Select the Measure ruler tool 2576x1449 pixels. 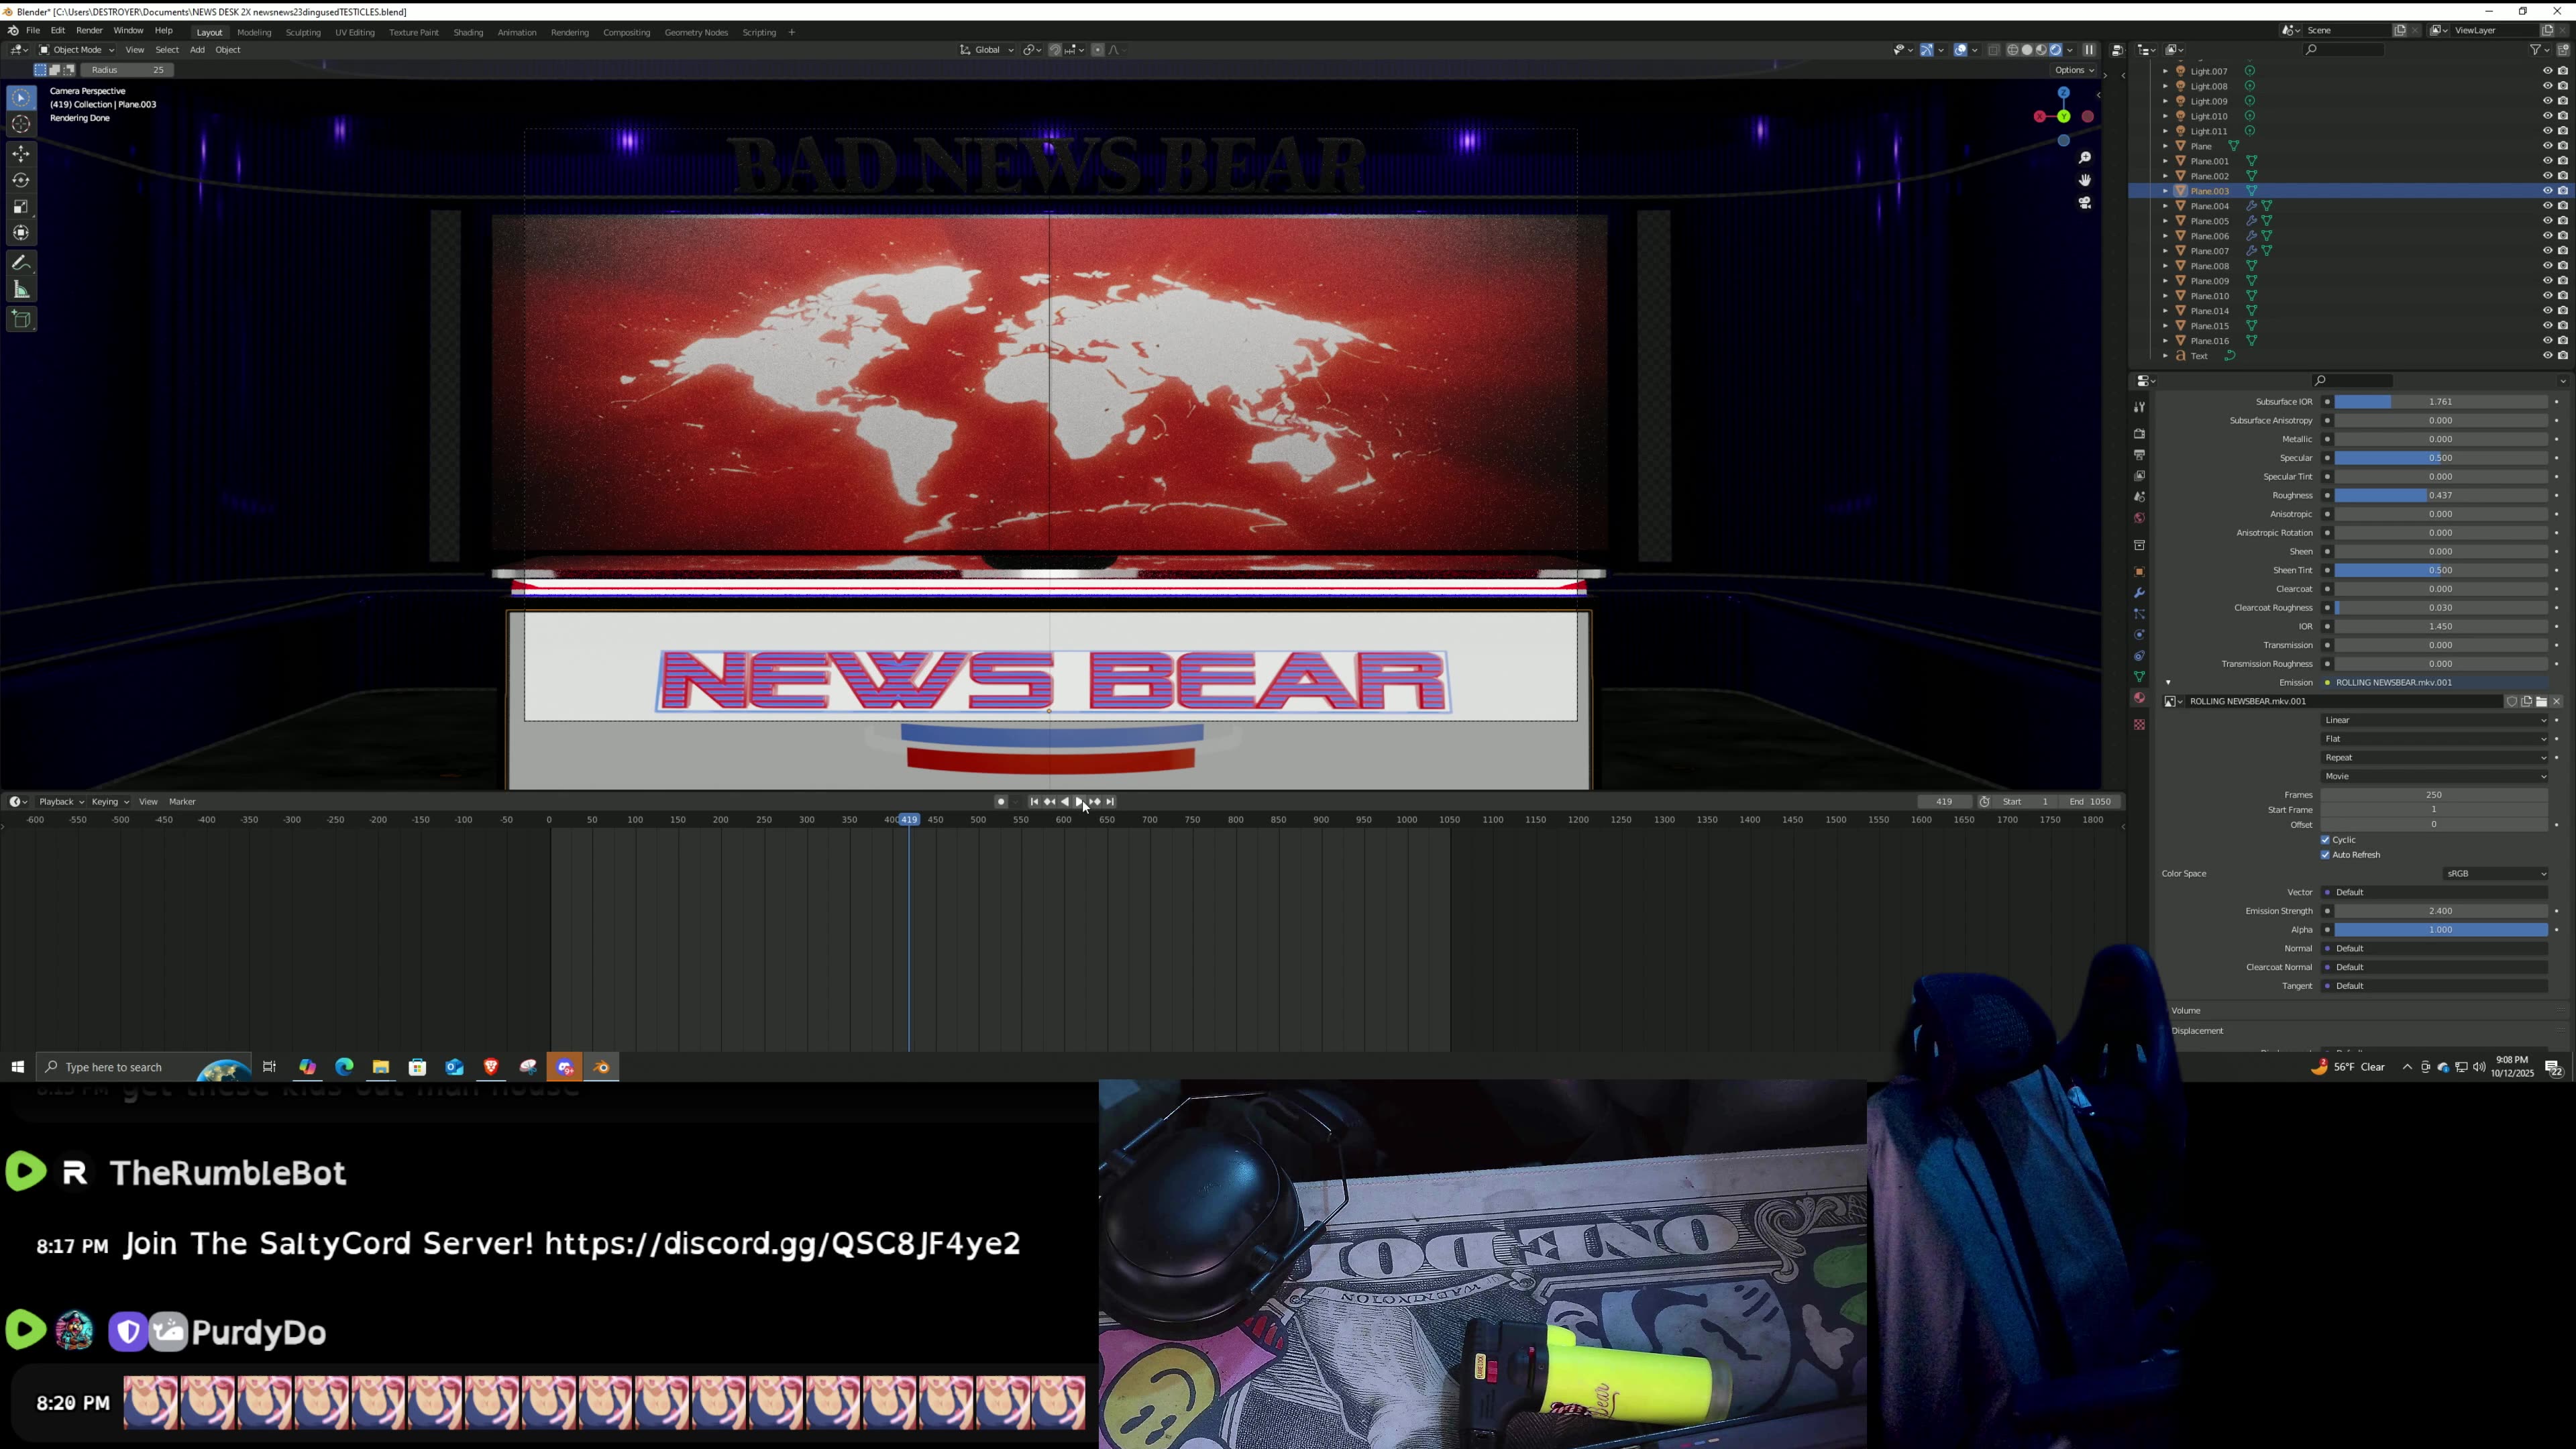click(21, 290)
